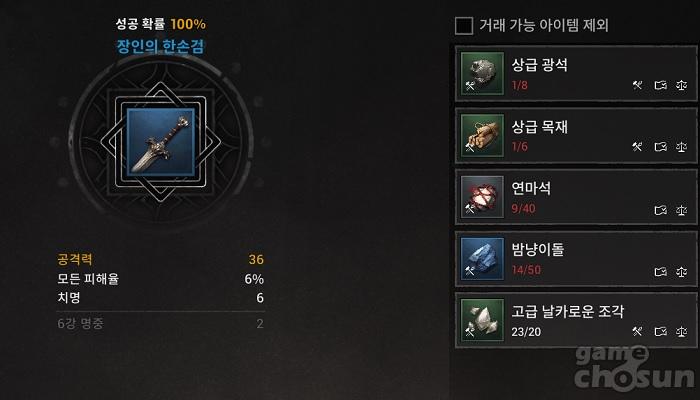The width and height of the screenshot is (700, 400).
Task: Click the 장인의 한손검 item name
Action: coord(160,46)
